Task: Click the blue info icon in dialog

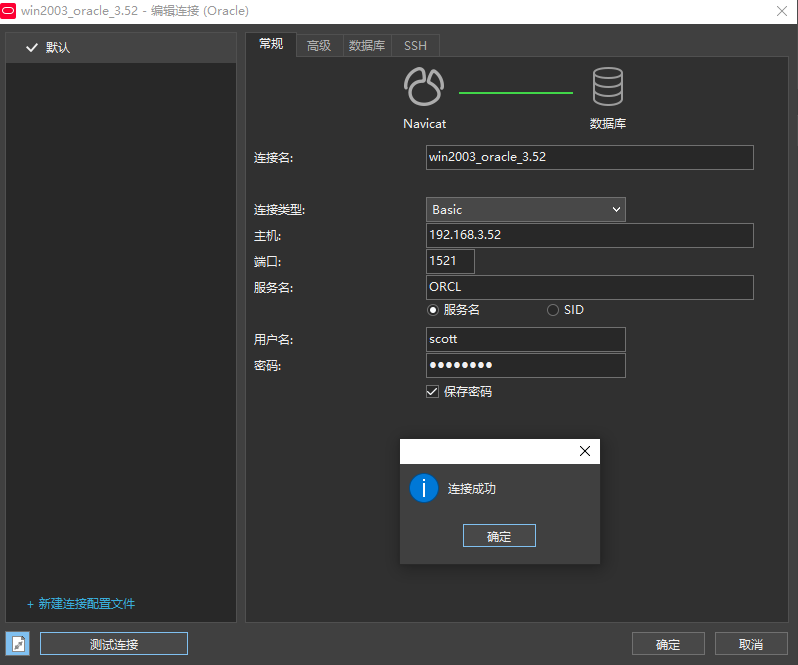Action: [424, 488]
